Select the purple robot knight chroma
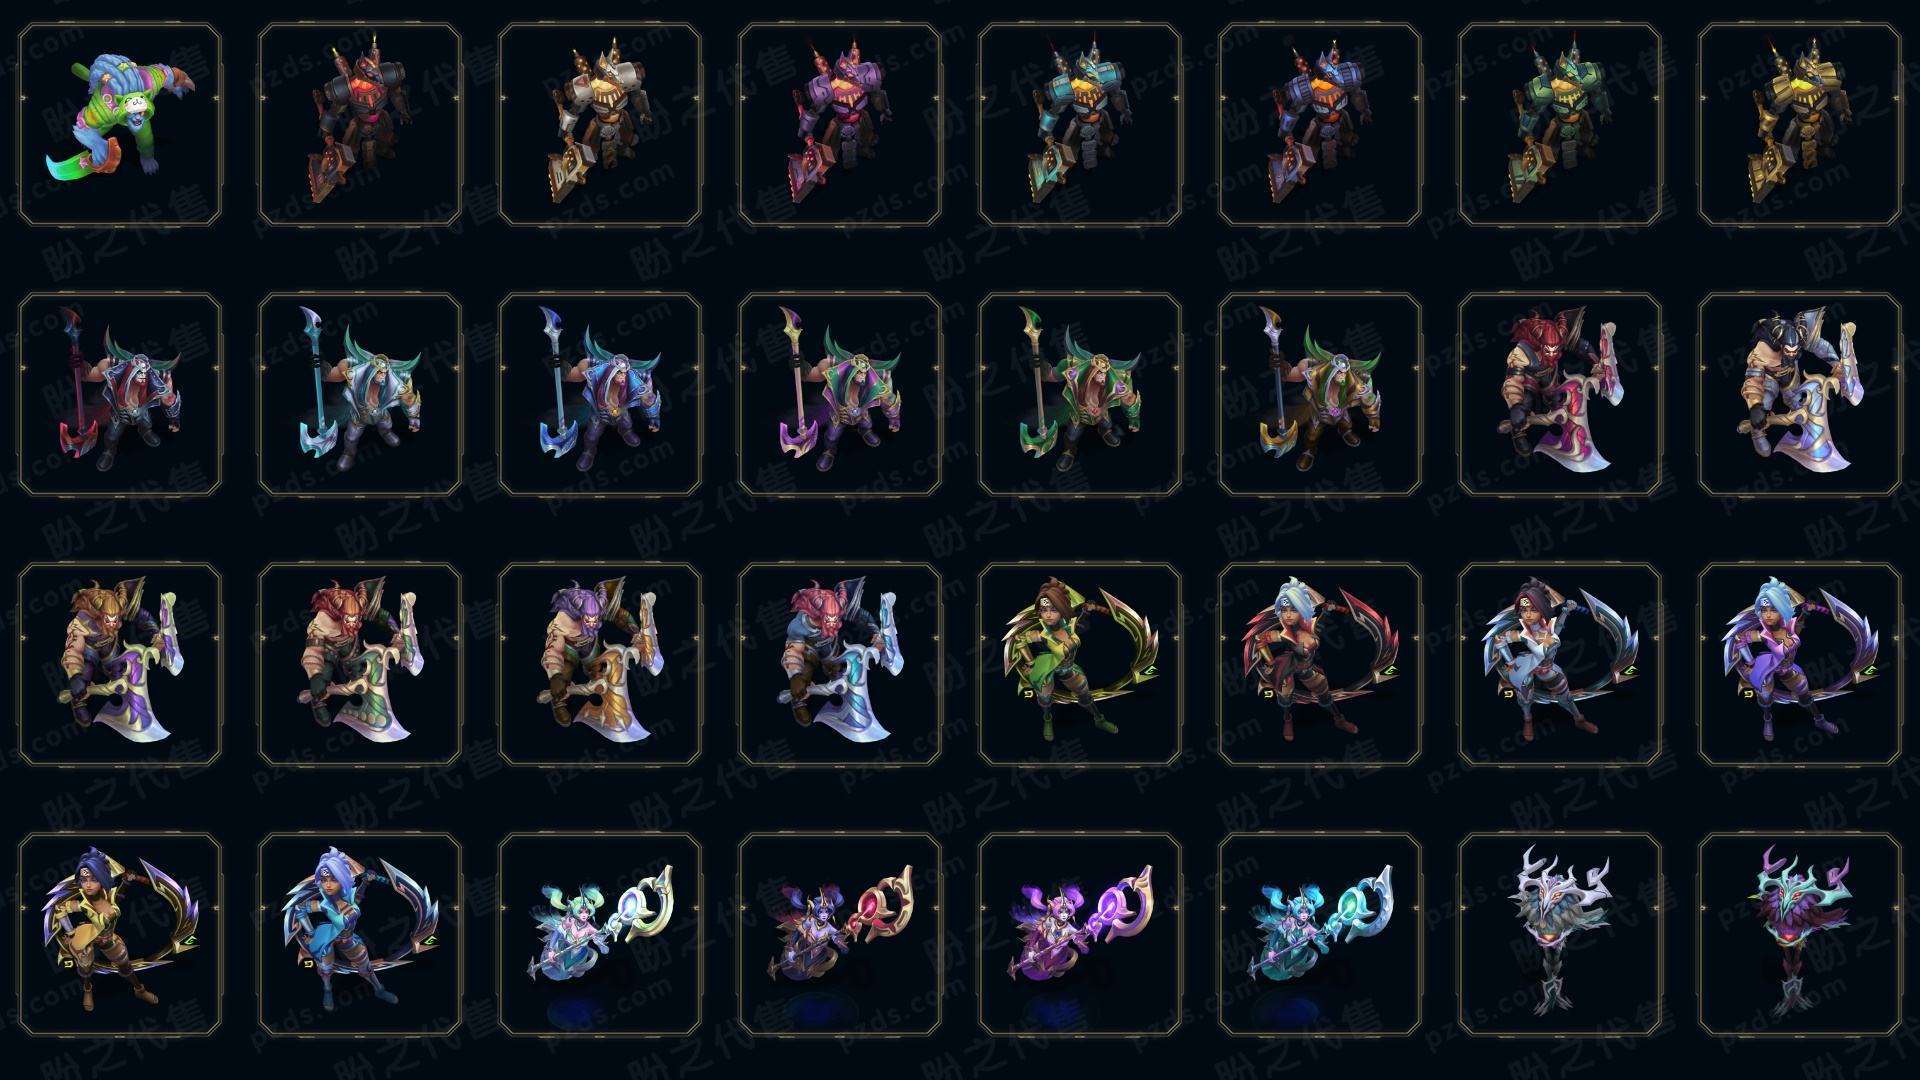The height and width of the screenshot is (1080, 1920). 840,125
